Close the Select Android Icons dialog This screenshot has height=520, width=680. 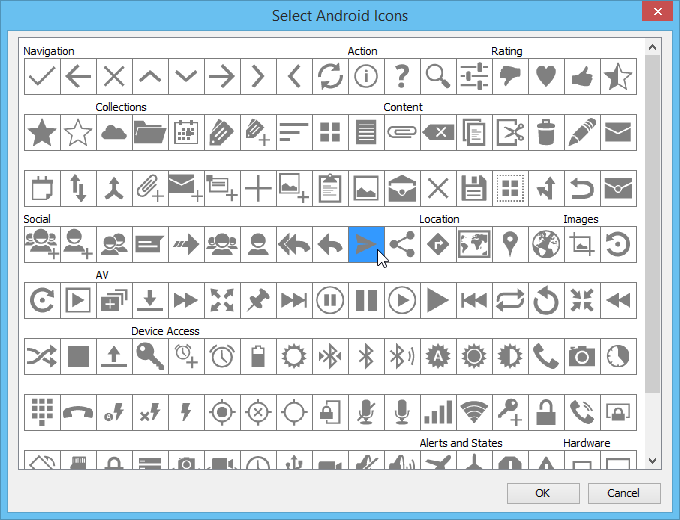click(x=657, y=11)
